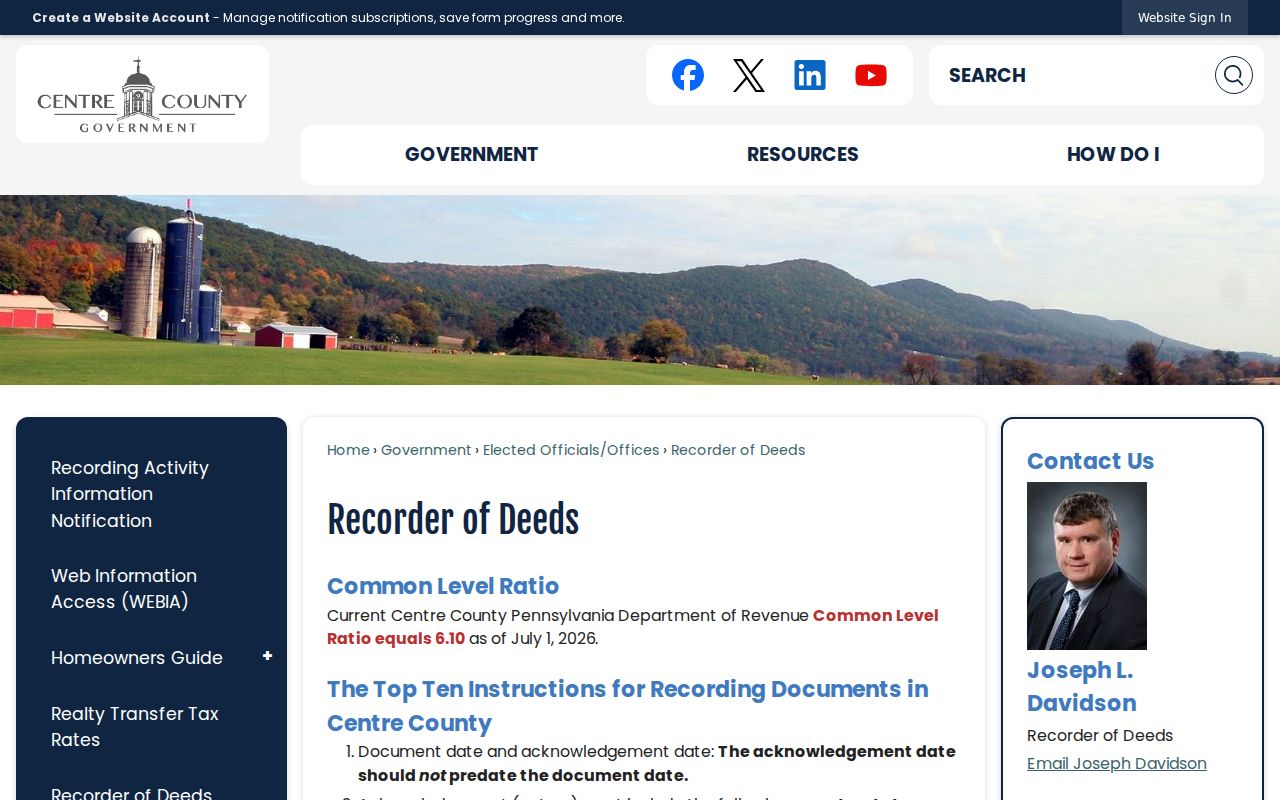Open the YouTube icon
This screenshot has width=1280, height=800.
tap(871, 75)
